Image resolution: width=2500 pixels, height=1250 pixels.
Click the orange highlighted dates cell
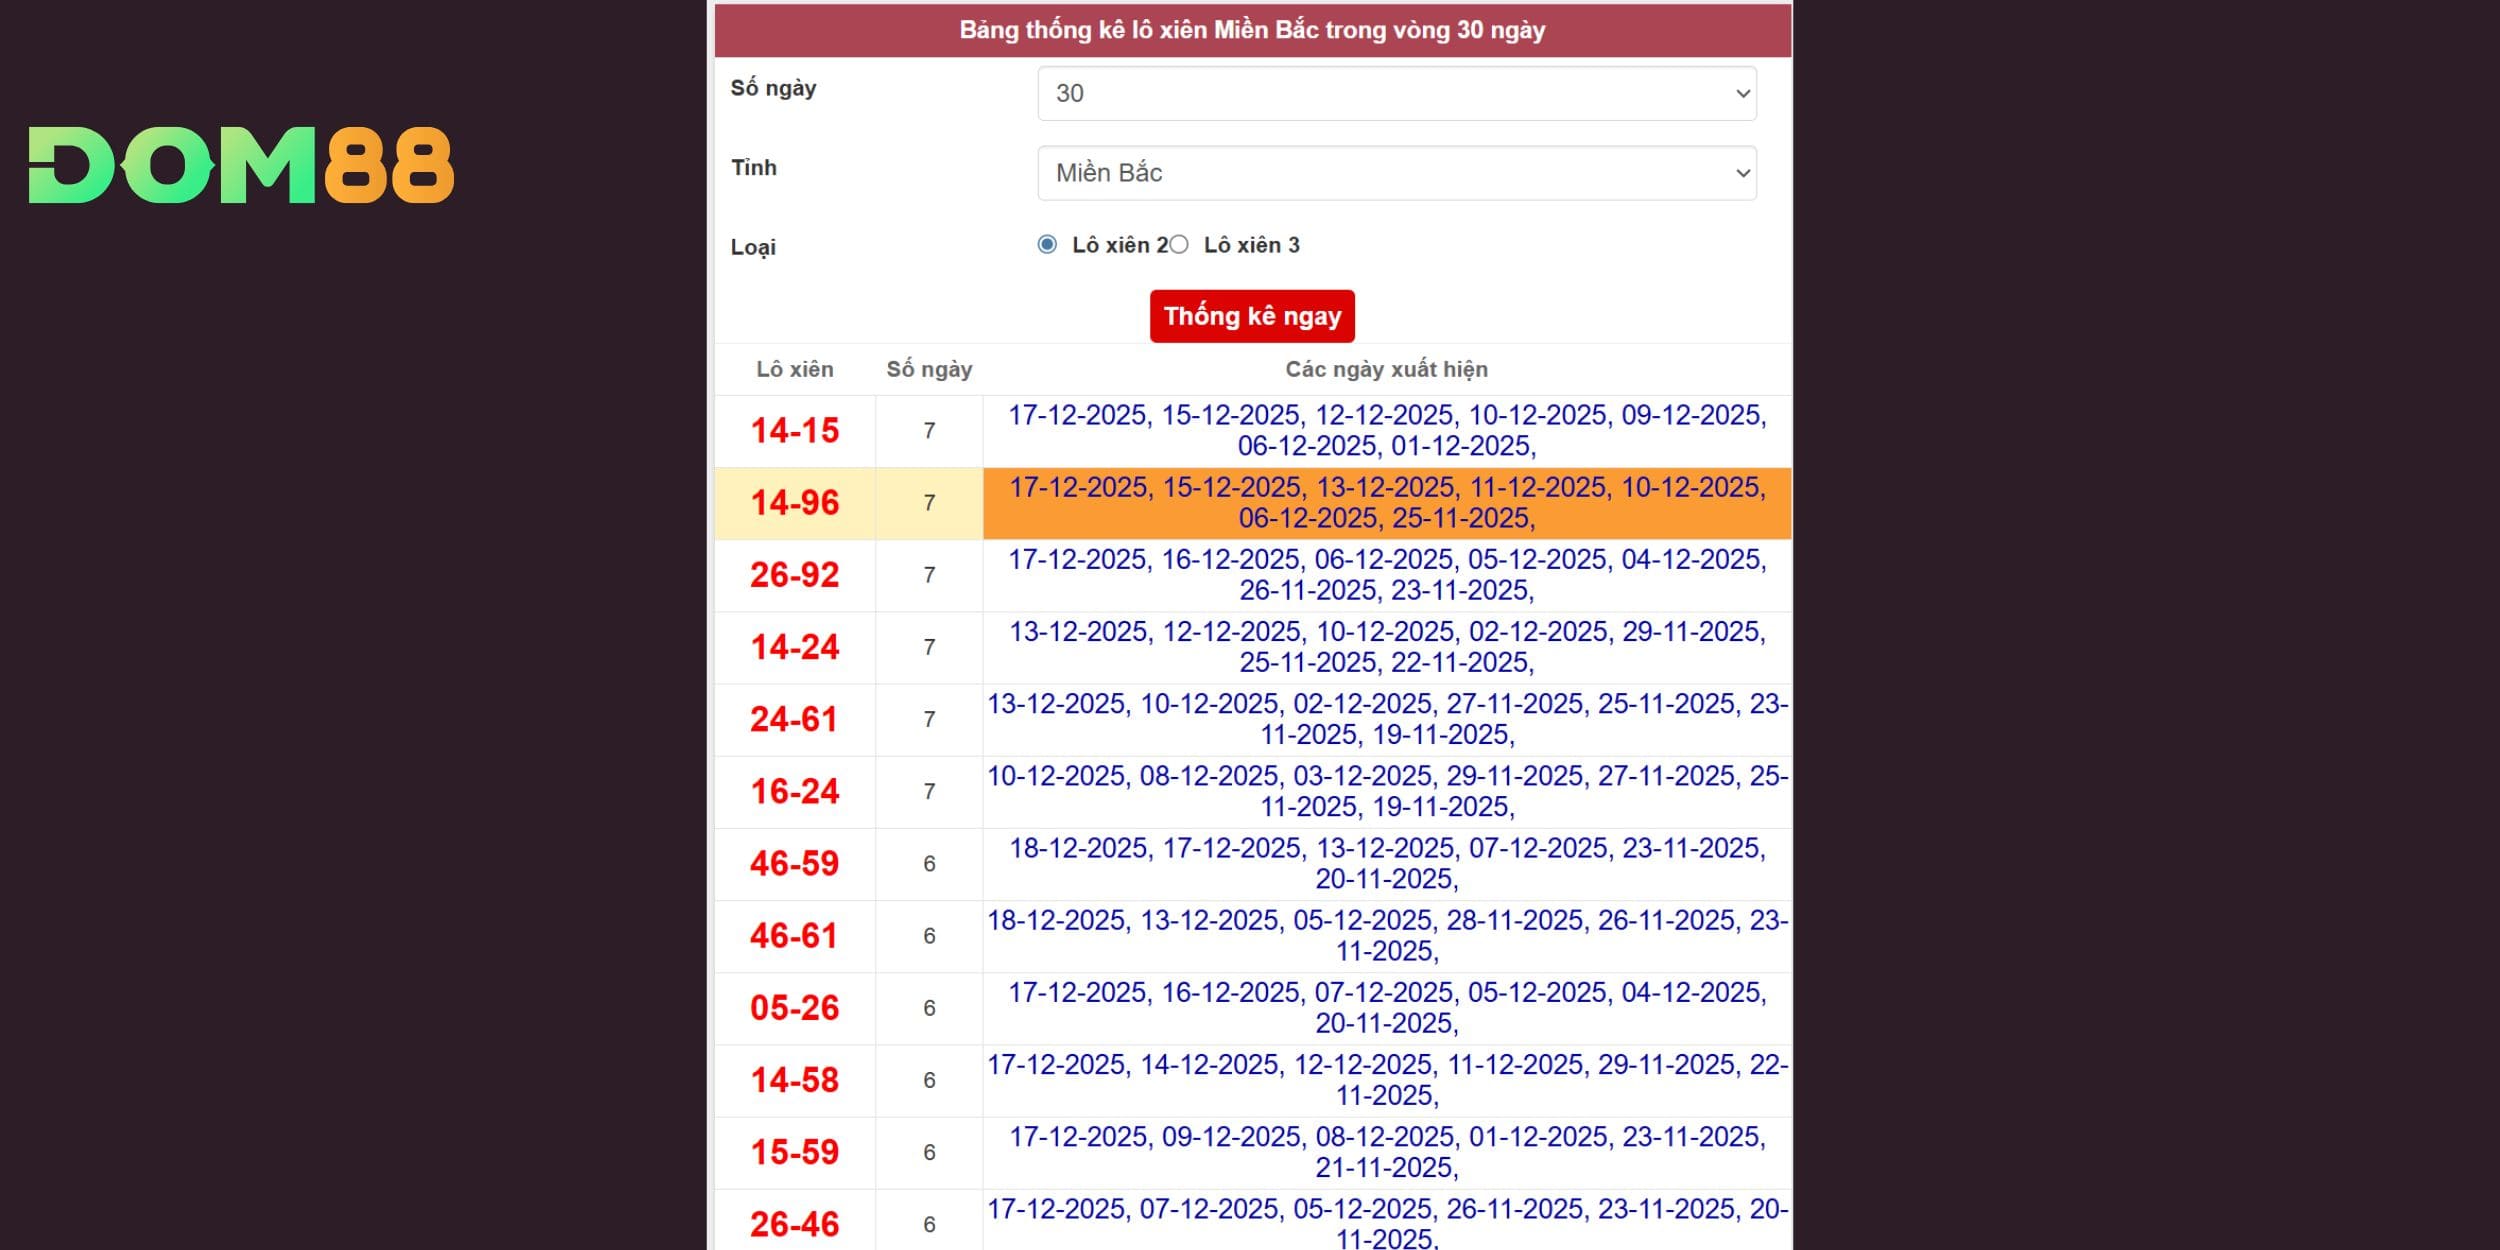[1386, 503]
